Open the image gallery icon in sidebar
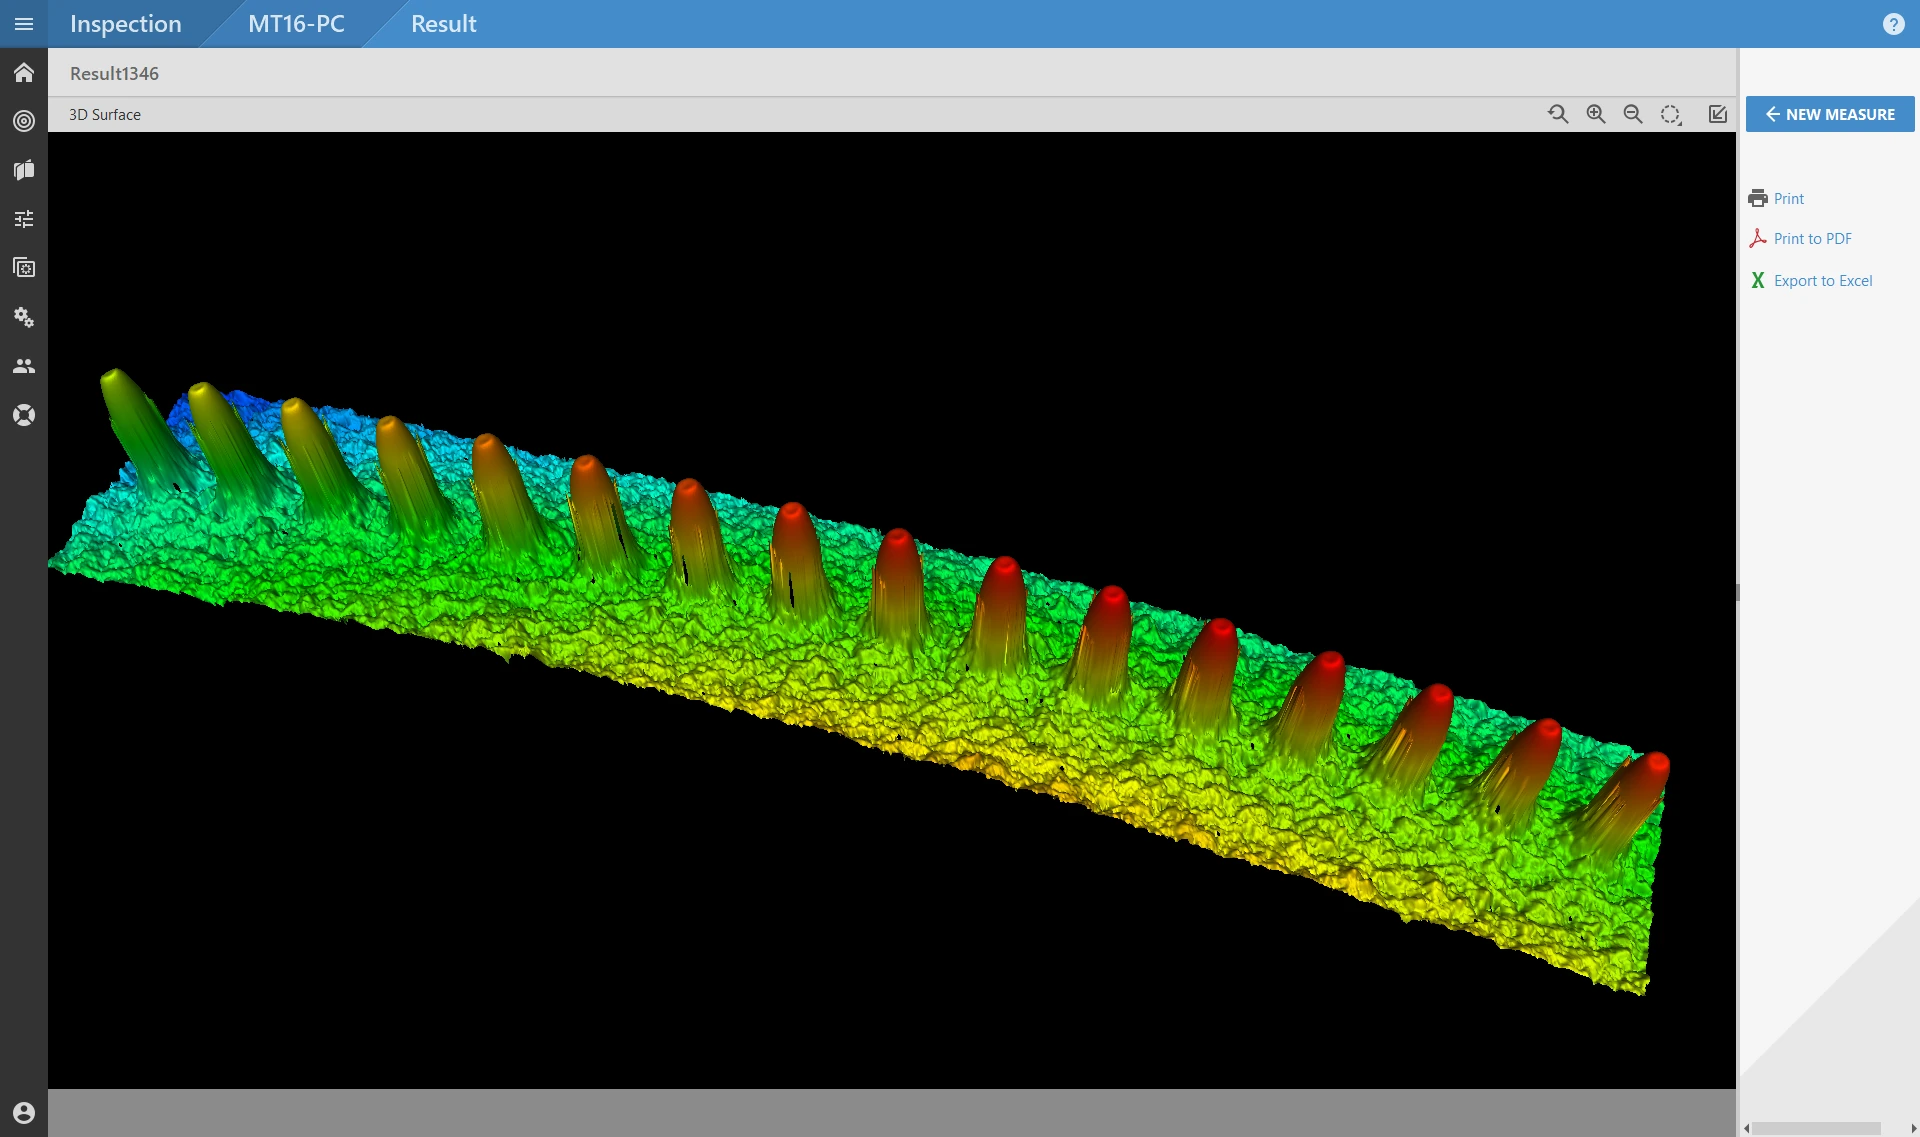Screen dimensions: 1920x1137 click(24, 267)
